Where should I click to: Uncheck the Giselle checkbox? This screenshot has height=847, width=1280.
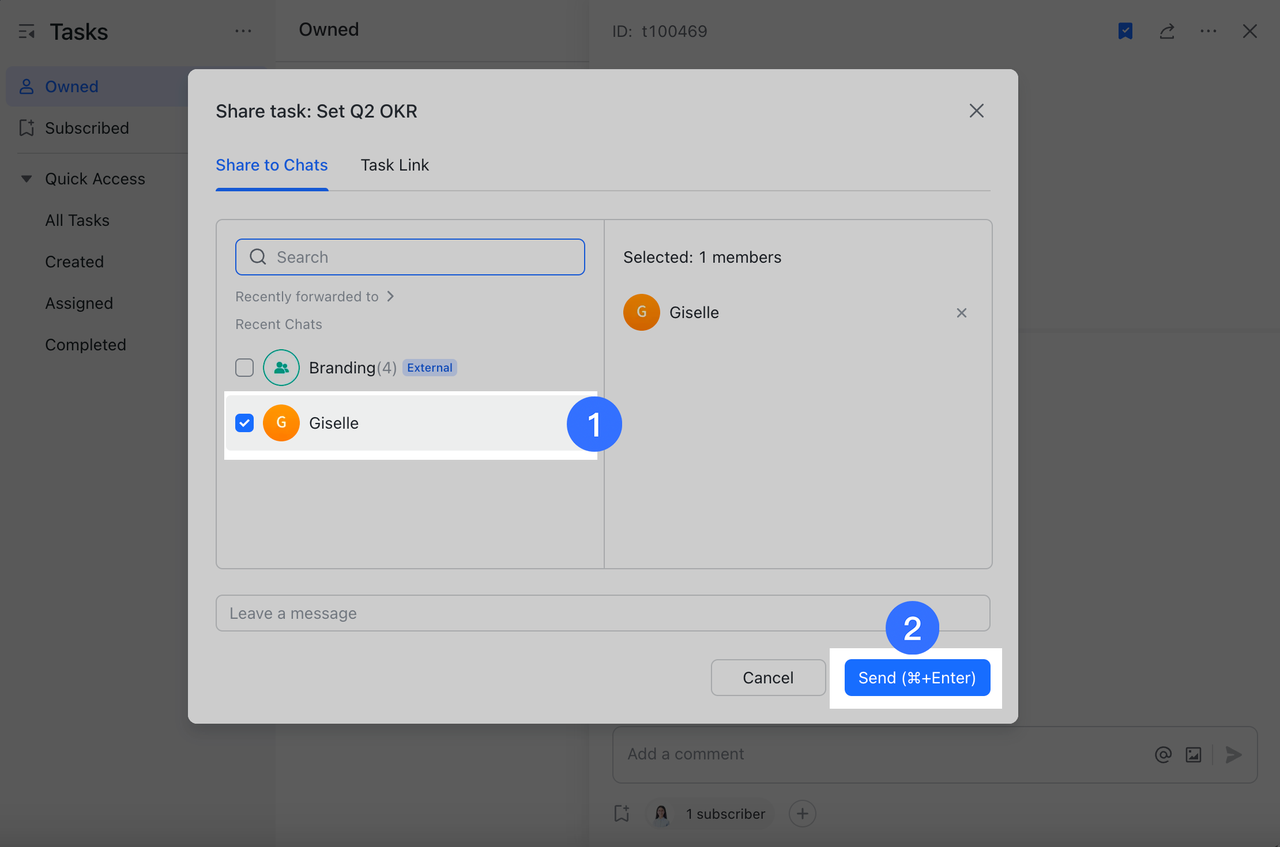pyautogui.click(x=244, y=422)
